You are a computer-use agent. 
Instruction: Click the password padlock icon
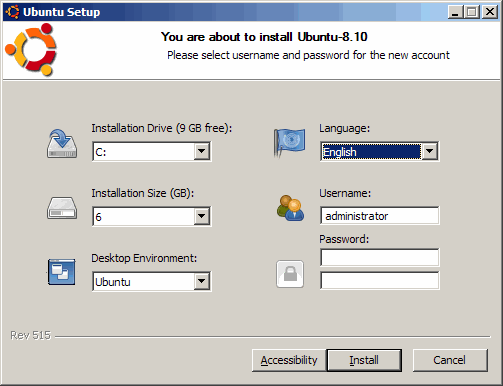pos(290,274)
